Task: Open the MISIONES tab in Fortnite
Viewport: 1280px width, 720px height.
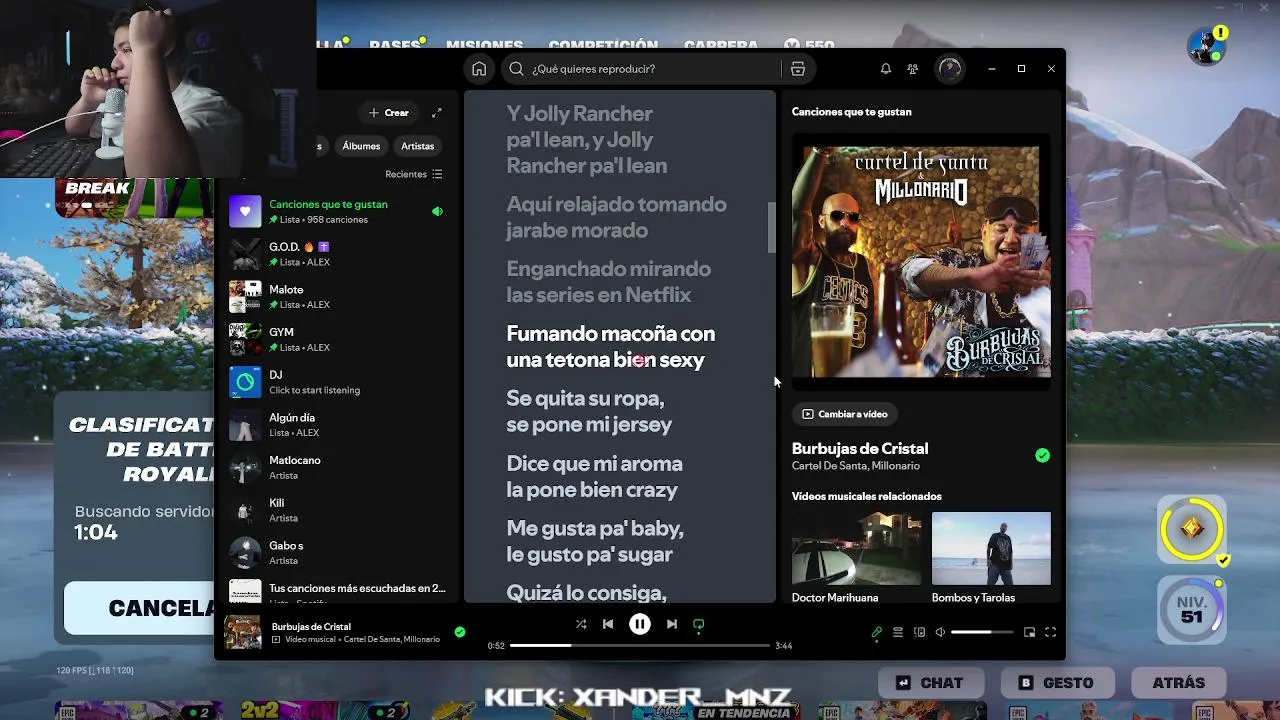Action: (x=484, y=46)
